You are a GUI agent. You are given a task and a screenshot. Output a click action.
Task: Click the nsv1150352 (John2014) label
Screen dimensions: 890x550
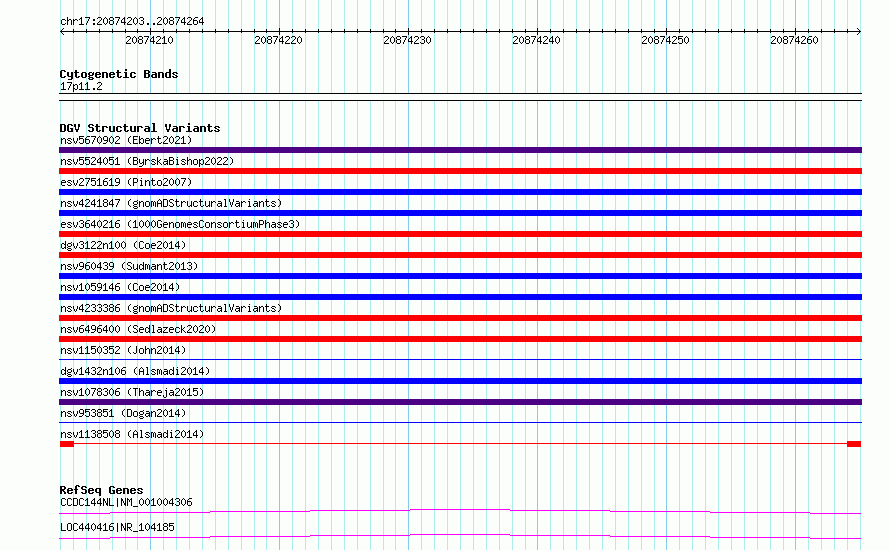click(x=123, y=350)
